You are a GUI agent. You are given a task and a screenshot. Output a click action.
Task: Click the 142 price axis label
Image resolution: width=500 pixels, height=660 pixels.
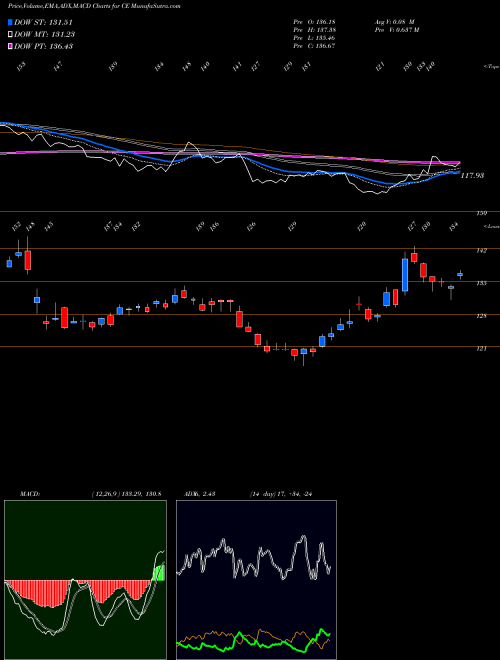click(x=481, y=251)
